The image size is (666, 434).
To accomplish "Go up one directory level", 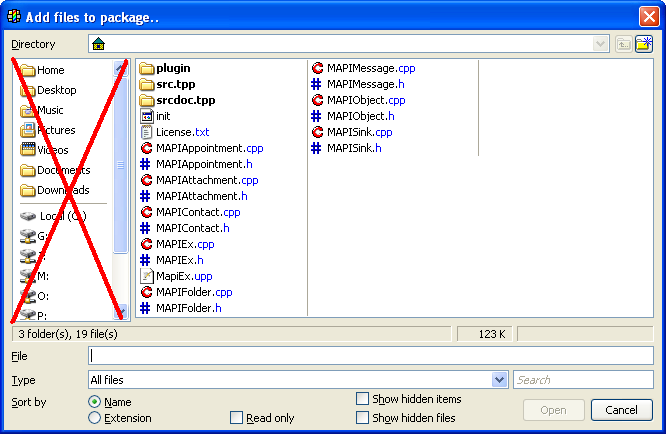I will click(x=623, y=44).
